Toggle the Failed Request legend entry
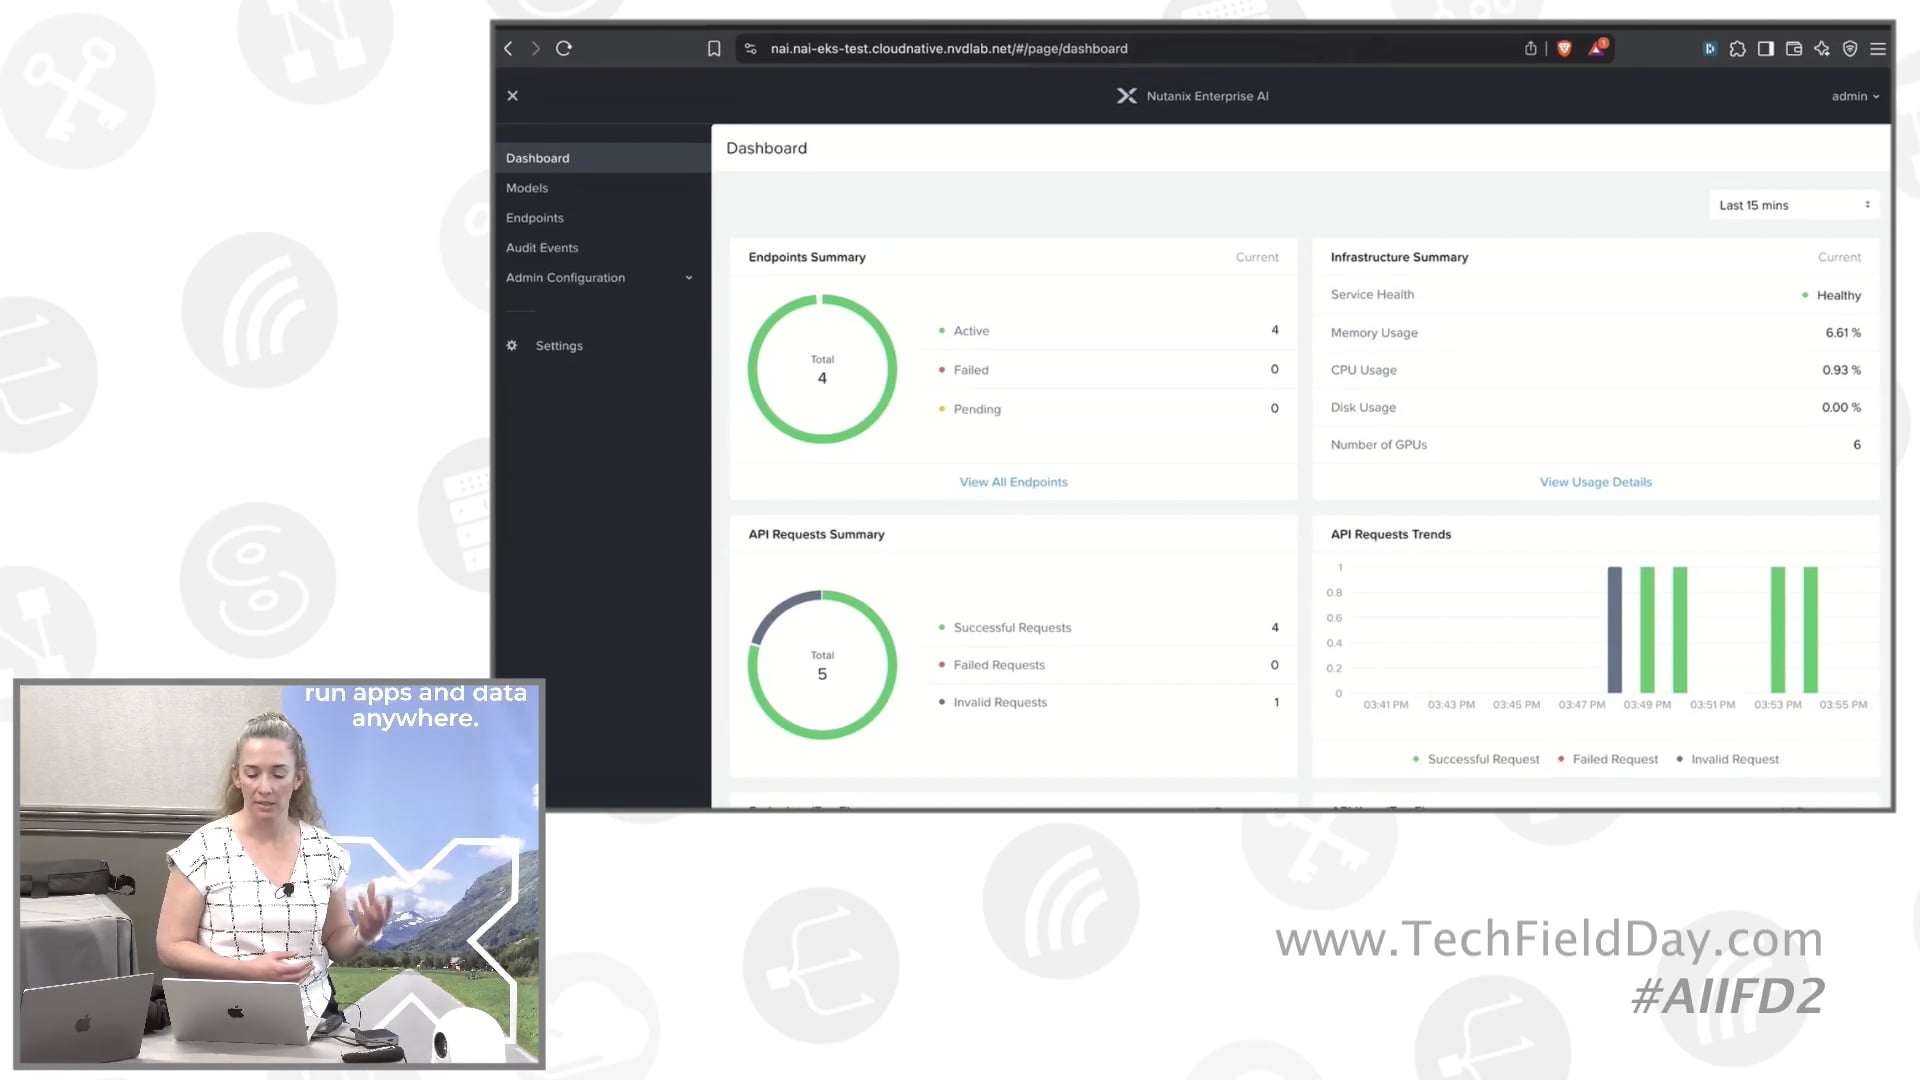The width and height of the screenshot is (1920, 1080). pyautogui.click(x=1607, y=759)
